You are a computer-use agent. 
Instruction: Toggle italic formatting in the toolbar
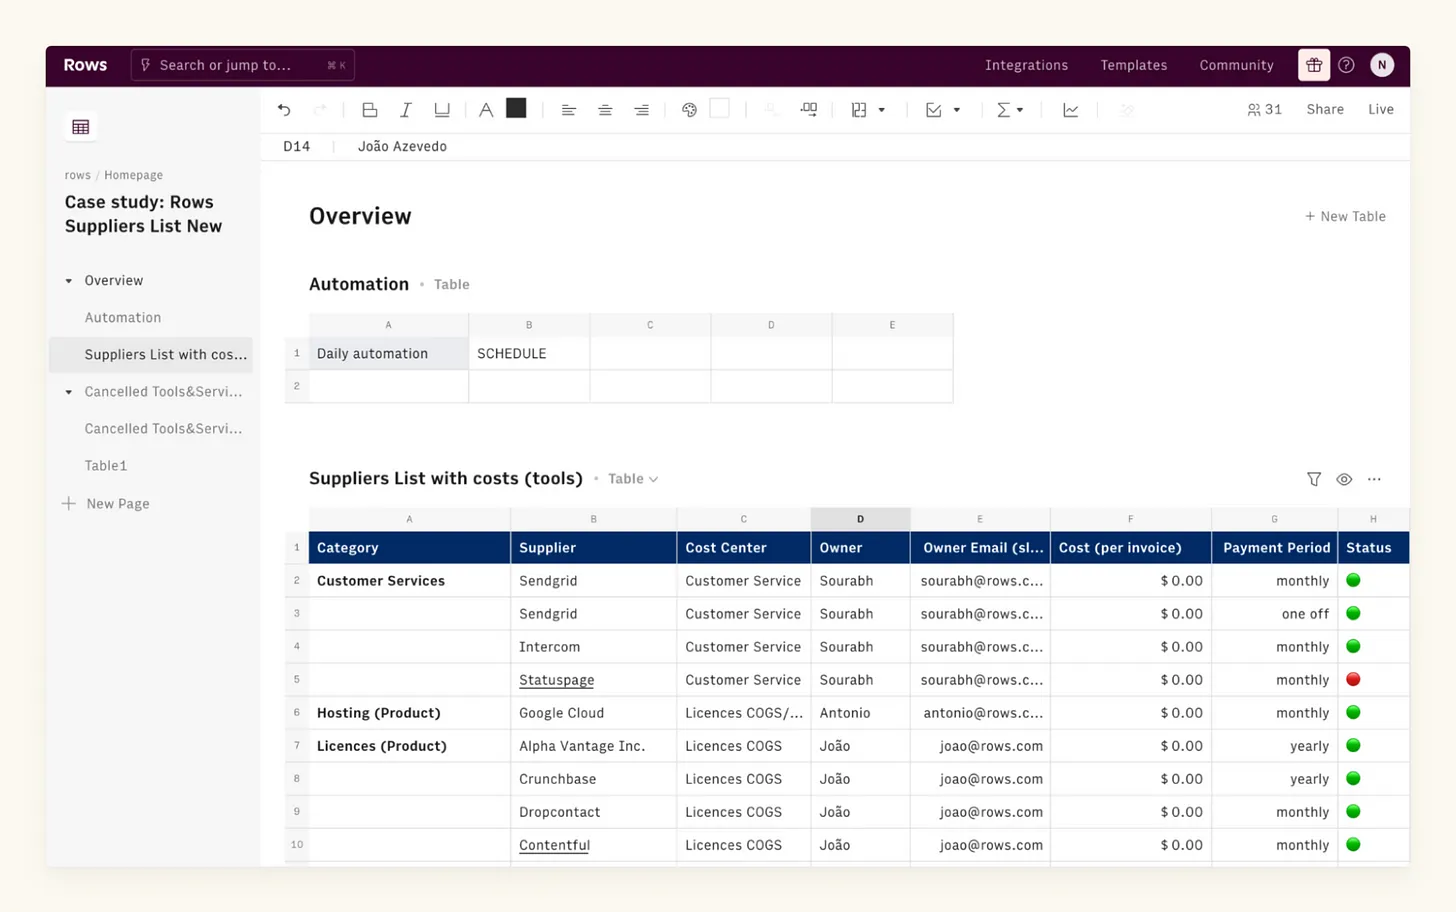coord(405,110)
